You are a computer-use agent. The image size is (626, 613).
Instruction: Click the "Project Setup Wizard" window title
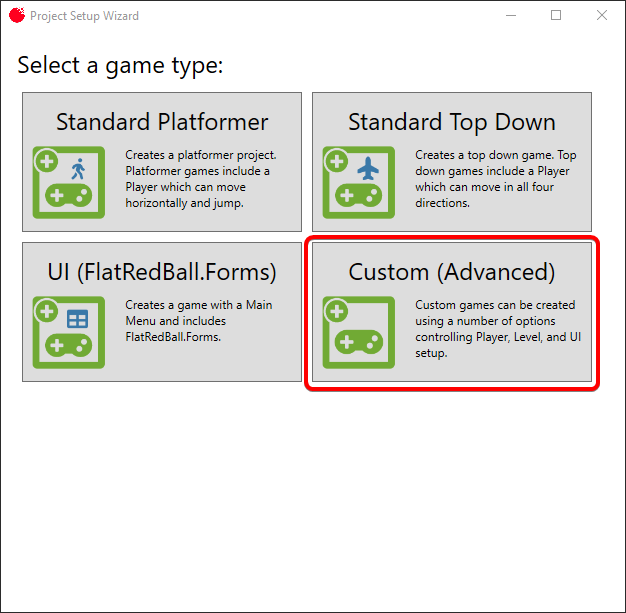[x=84, y=16]
